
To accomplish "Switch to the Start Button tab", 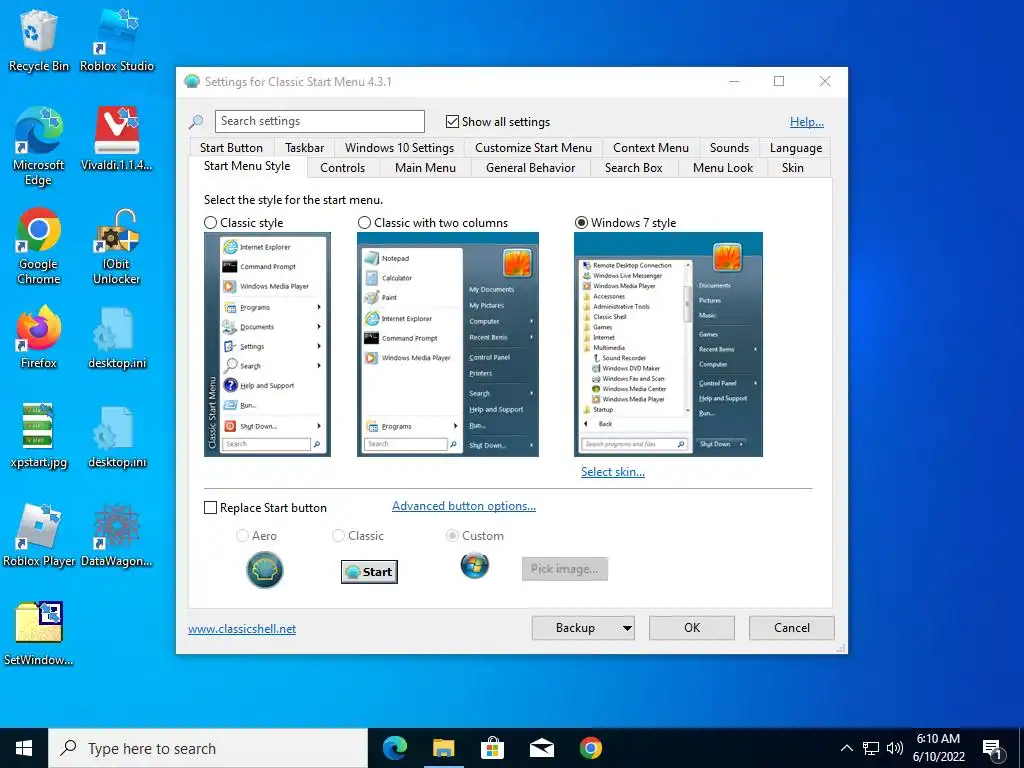I will [x=231, y=148].
